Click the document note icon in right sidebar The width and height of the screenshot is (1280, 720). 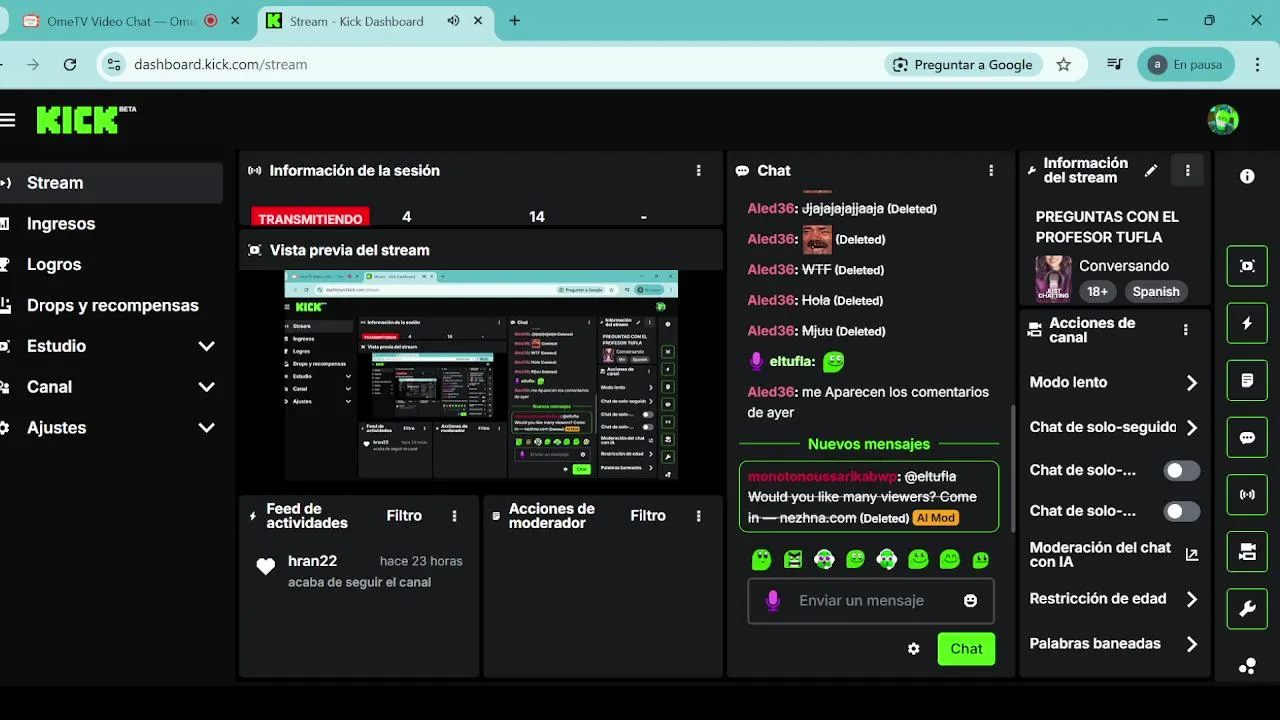[1247, 380]
